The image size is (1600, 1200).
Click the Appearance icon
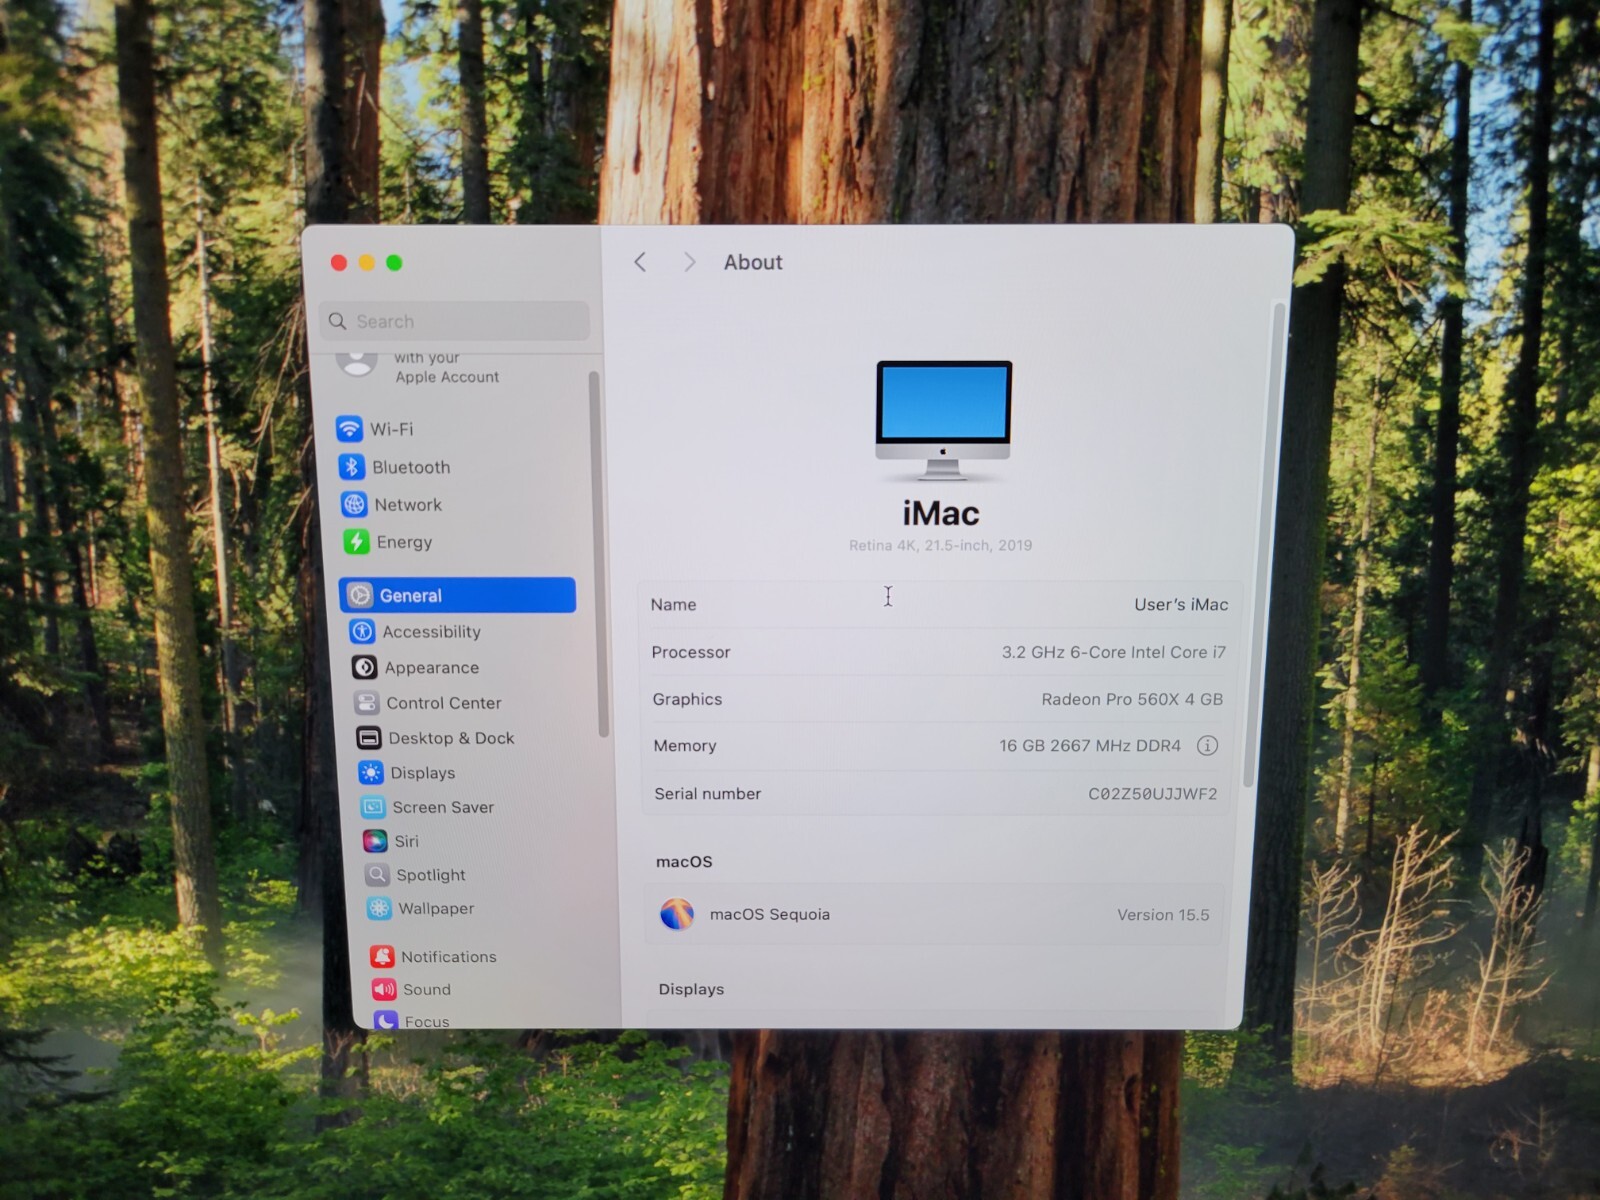(x=364, y=667)
